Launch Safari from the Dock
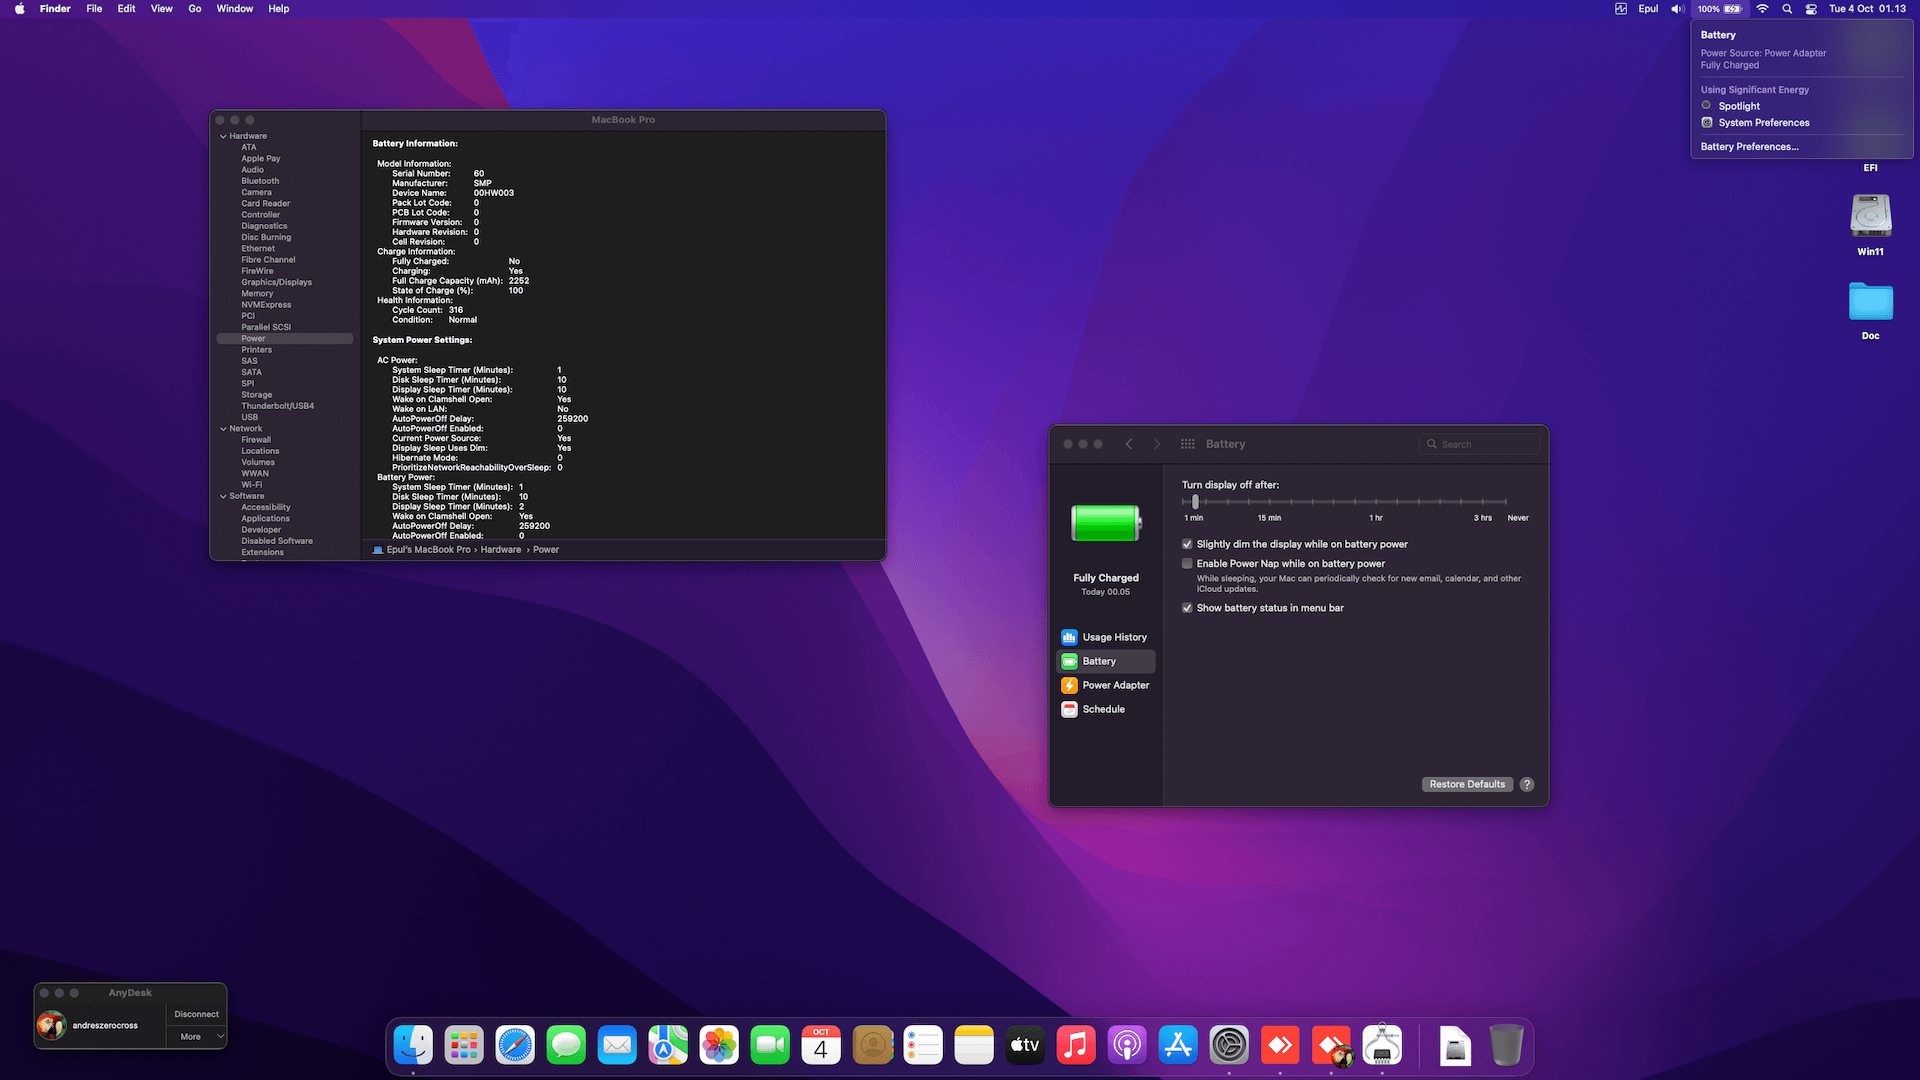This screenshot has width=1920, height=1080. (x=515, y=1045)
